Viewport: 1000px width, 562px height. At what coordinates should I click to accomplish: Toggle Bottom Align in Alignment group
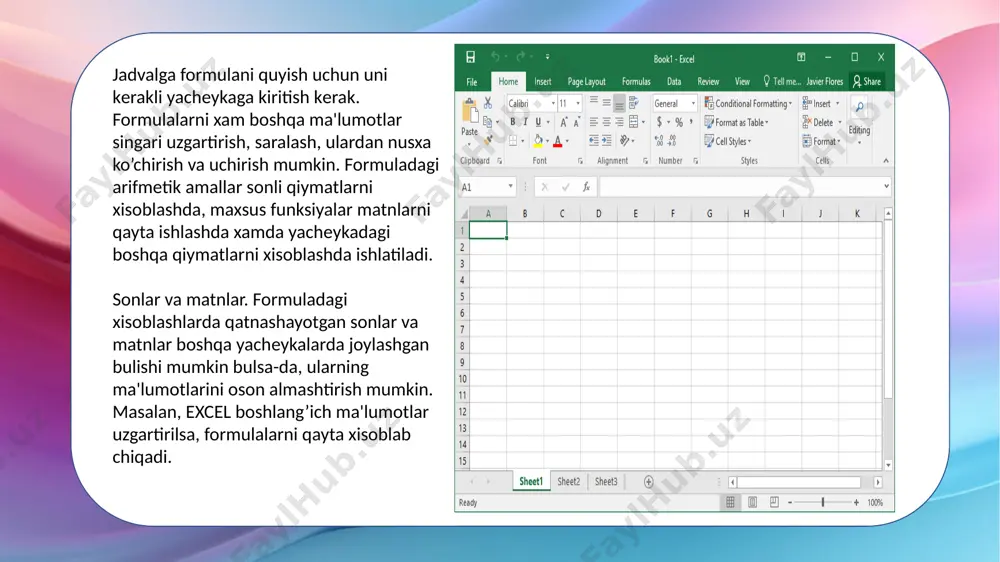tap(619, 103)
